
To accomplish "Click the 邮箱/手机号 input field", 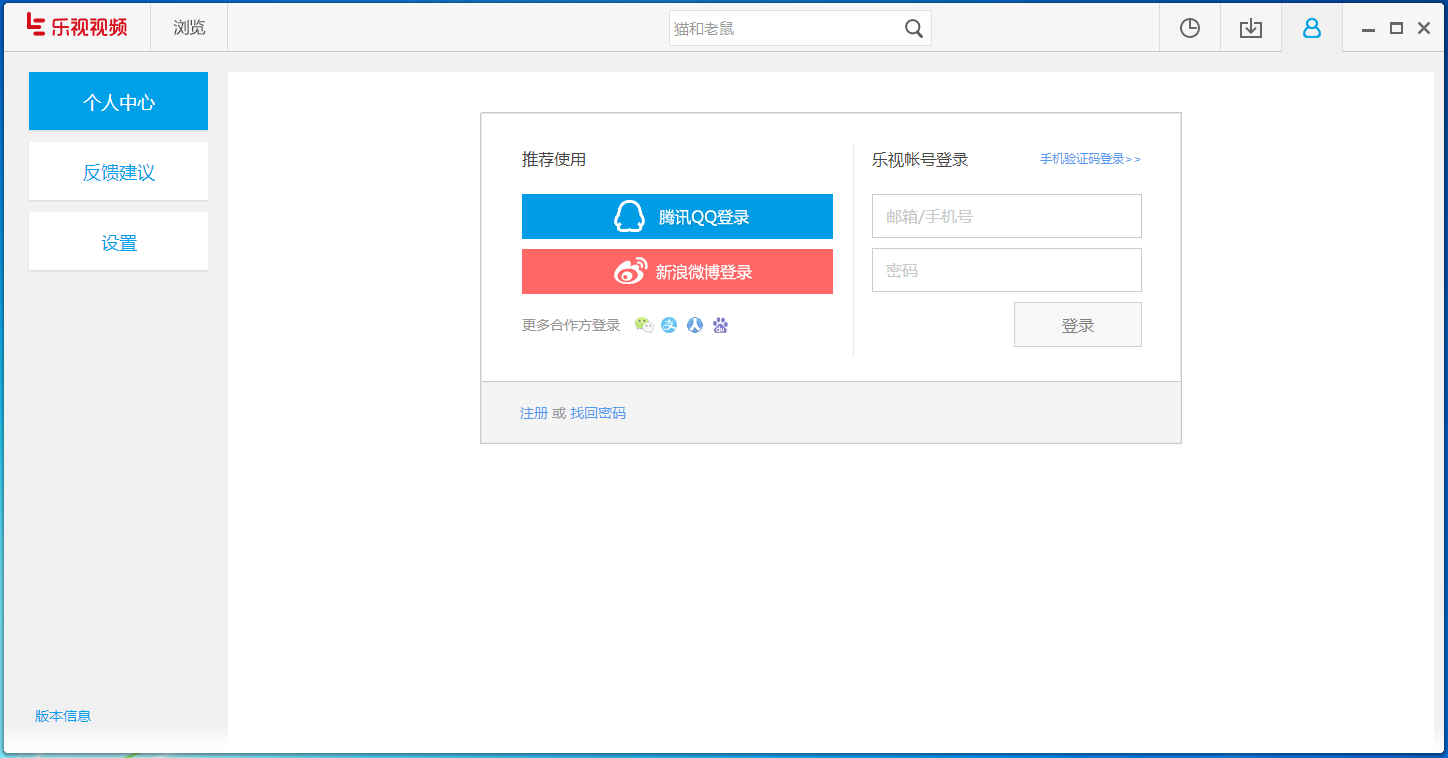I will coord(1007,216).
